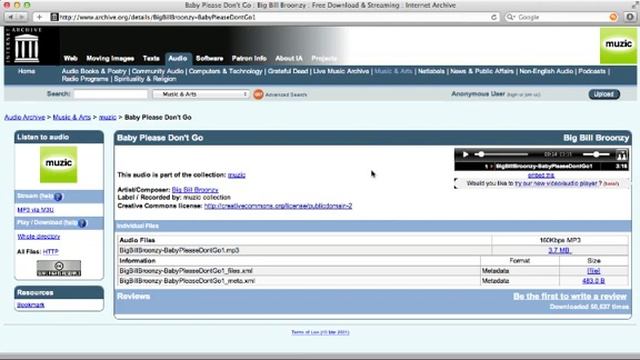Open the Web tab
The width and height of the screenshot is (640, 360).
tap(71, 58)
